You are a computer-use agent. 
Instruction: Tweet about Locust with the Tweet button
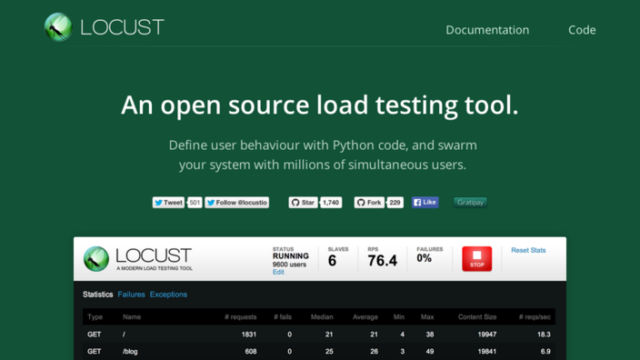pos(169,202)
